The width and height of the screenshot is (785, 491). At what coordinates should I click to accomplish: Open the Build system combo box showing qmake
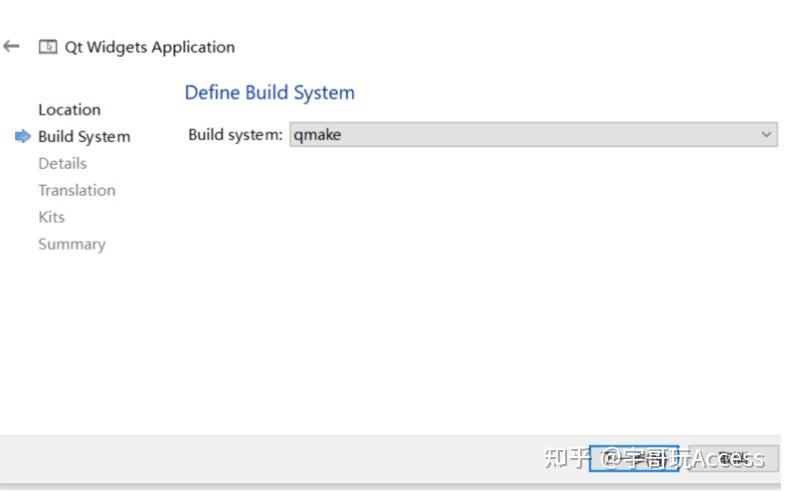(x=532, y=135)
